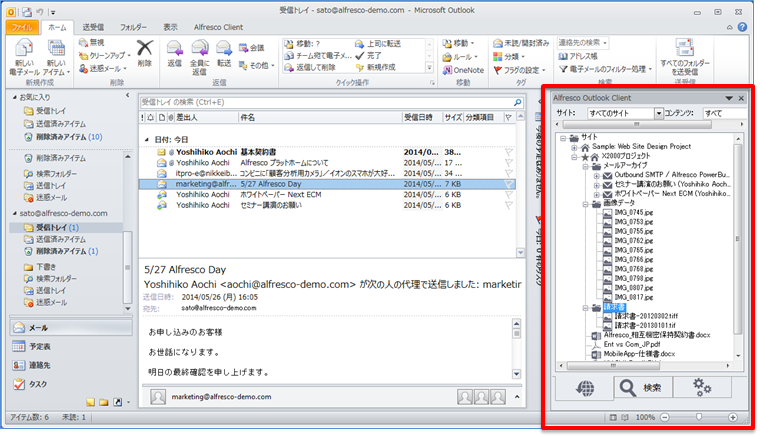
Task: Close the Alfresco Outlook Client pane
Action: (741, 98)
